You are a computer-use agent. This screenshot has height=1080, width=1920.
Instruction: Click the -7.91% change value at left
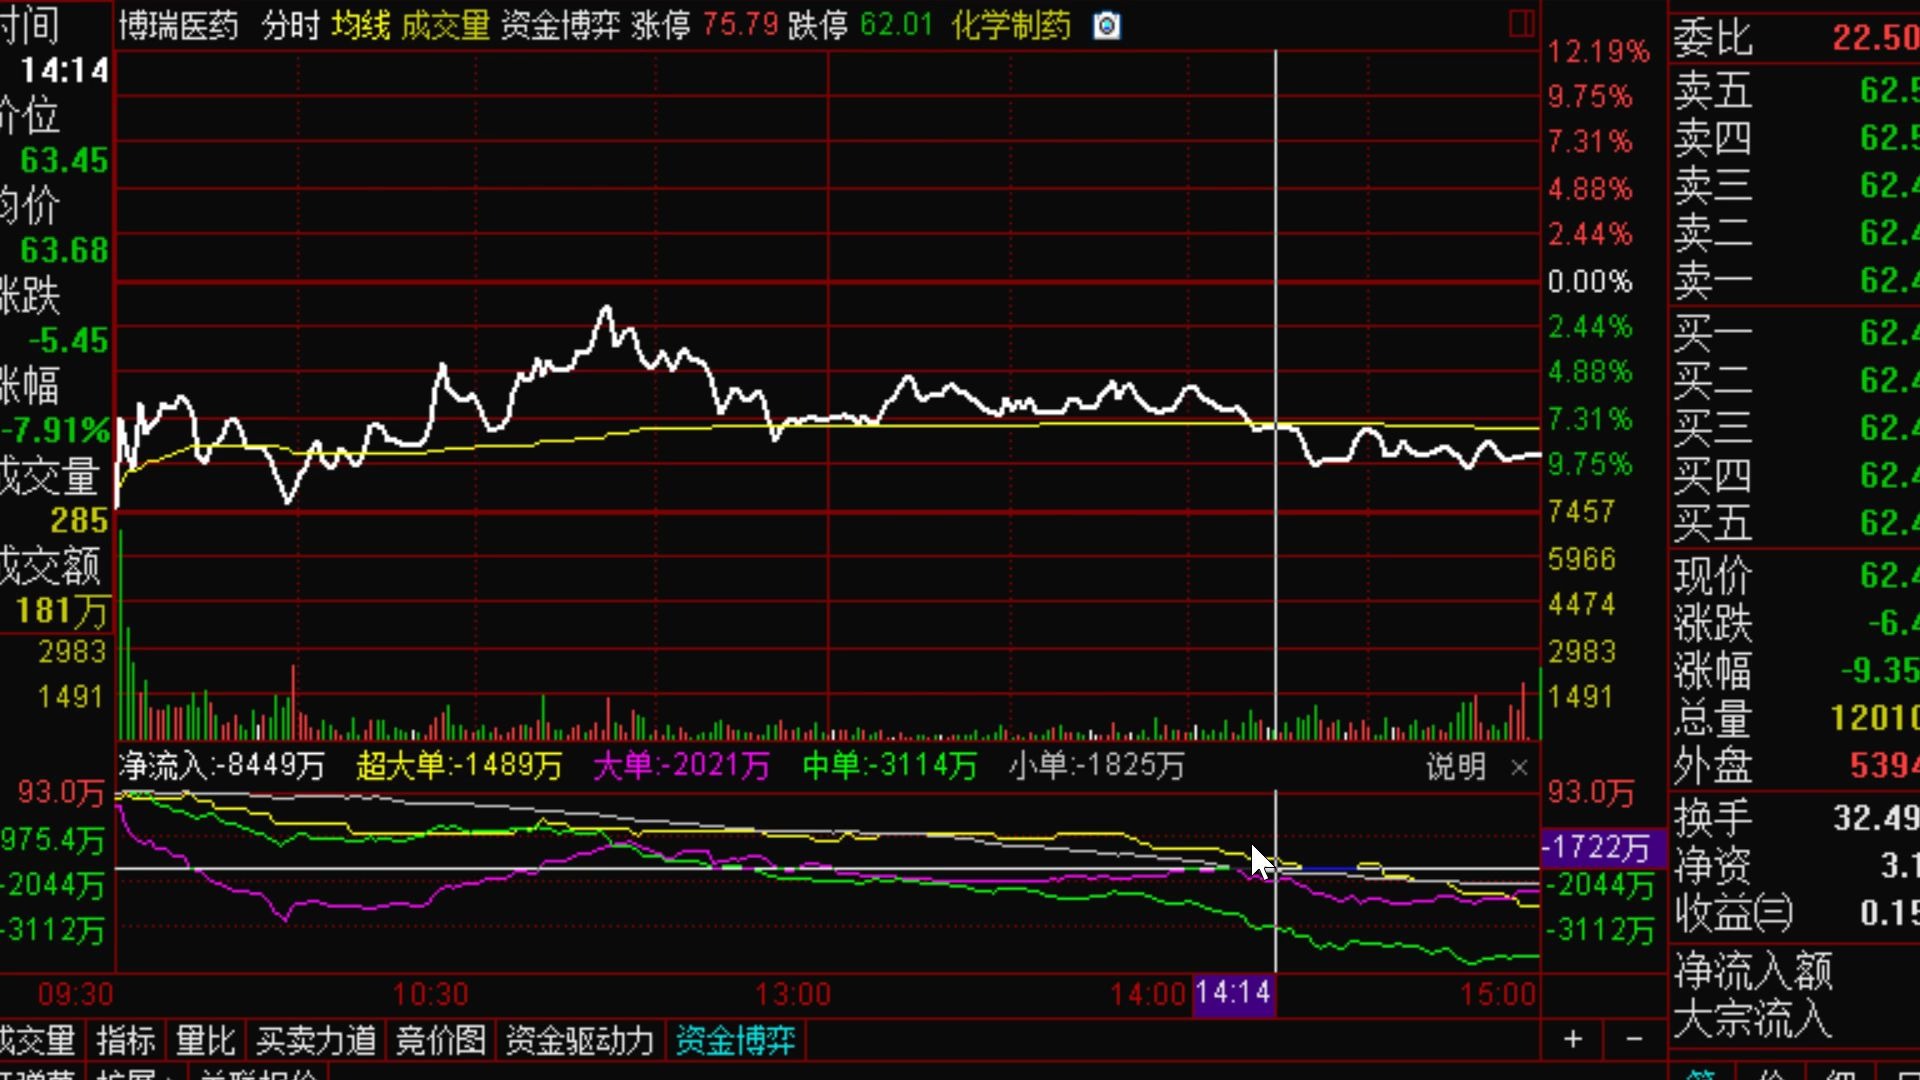55,431
